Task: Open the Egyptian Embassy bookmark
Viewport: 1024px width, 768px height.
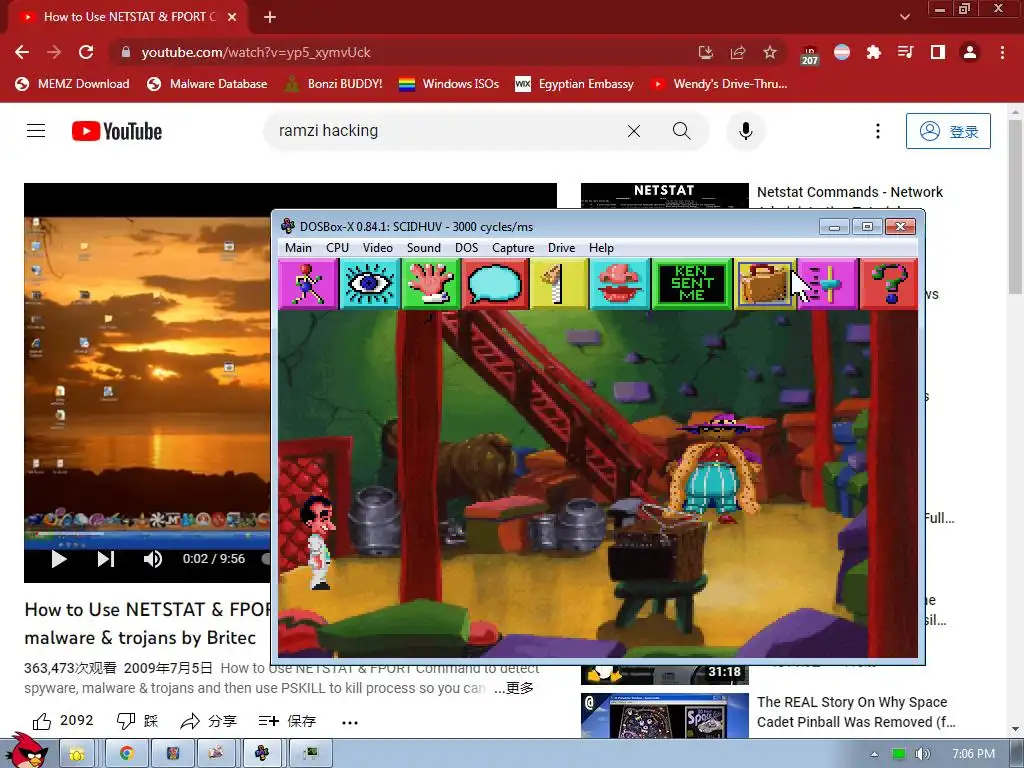Action: coord(575,84)
